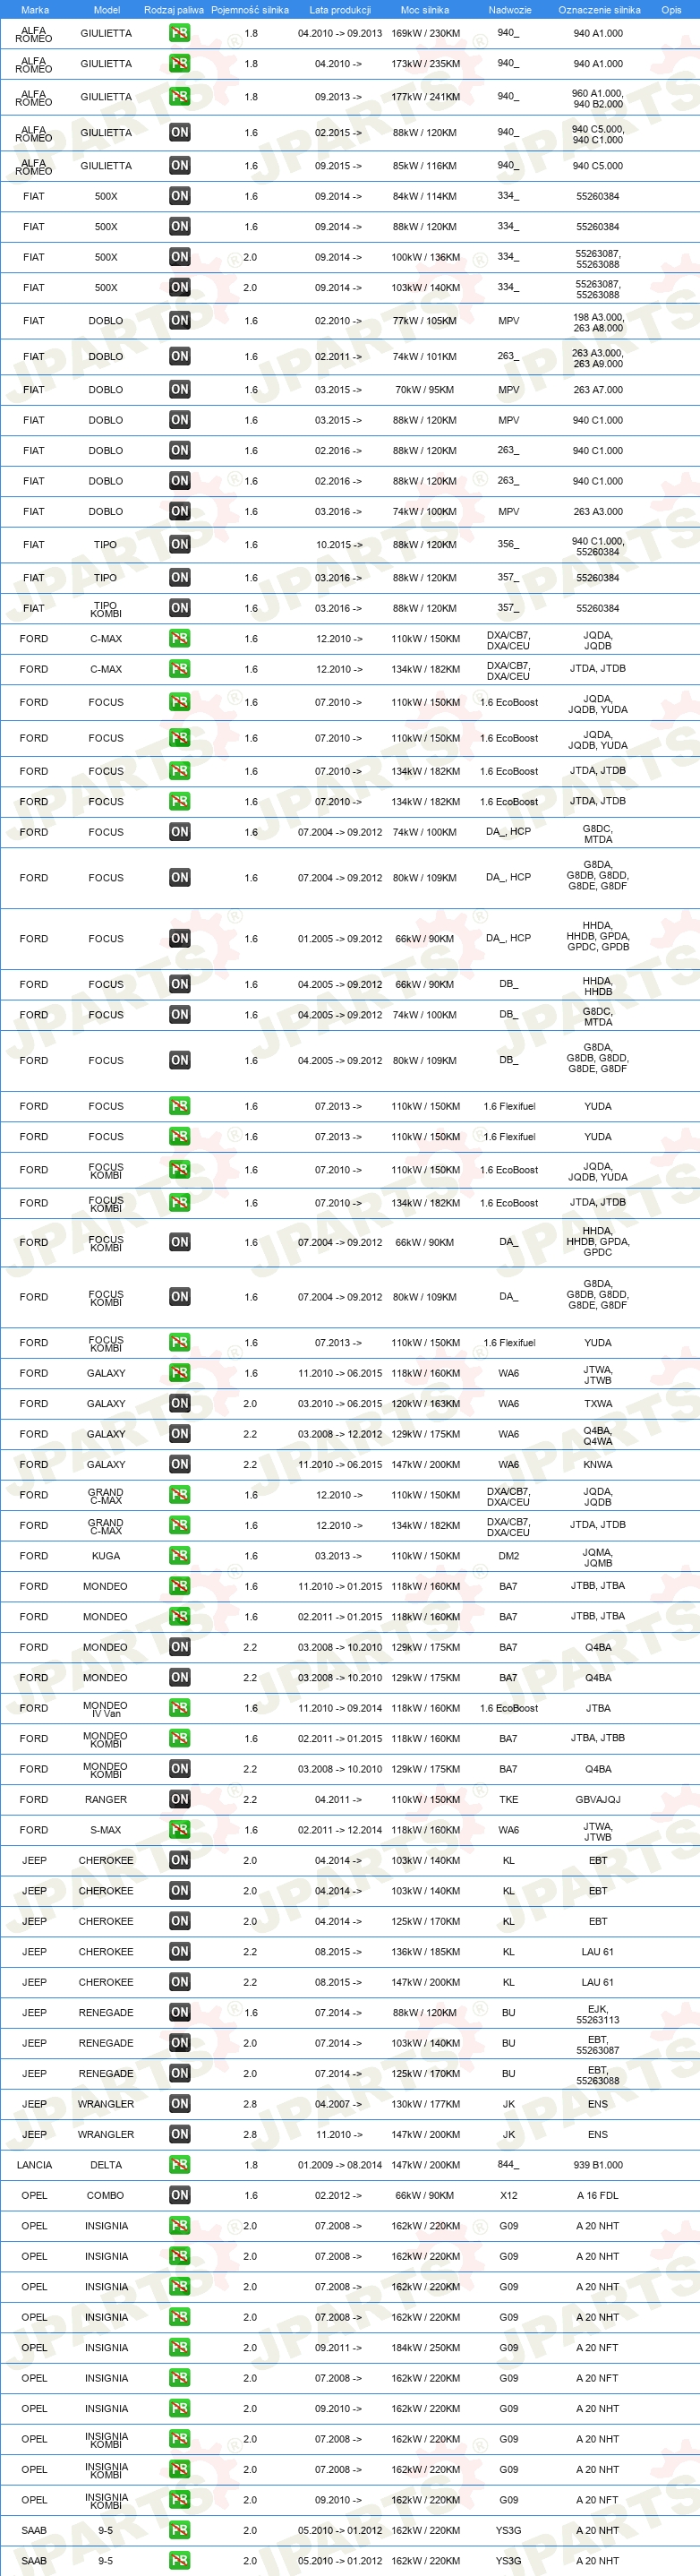Image resolution: width=700 pixels, height=2576 pixels.
Task: Click body code DM2 in Kuga row
Action: pyautogui.click(x=509, y=1556)
